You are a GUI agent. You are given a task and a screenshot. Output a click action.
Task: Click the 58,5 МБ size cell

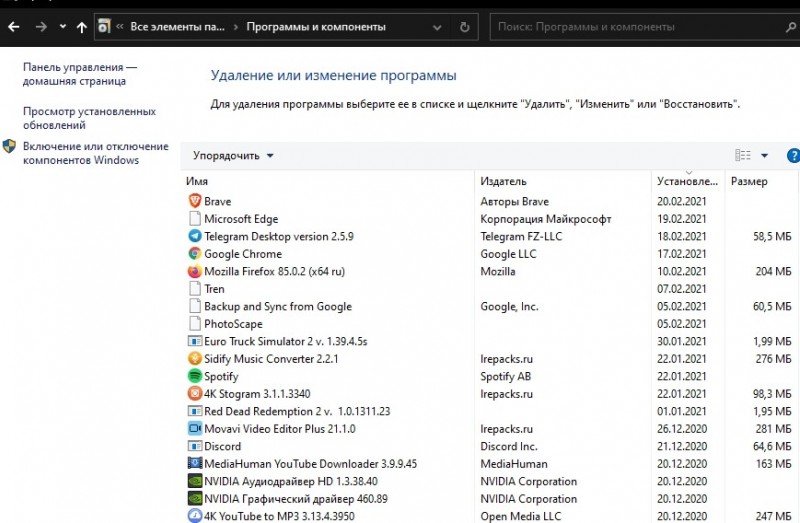[x=772, y=236]
